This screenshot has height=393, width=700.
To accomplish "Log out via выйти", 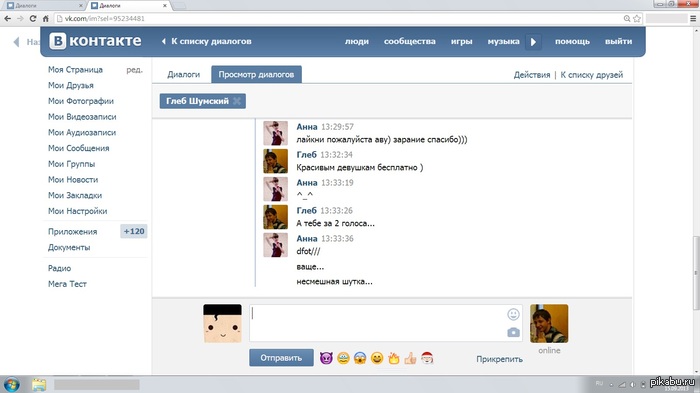I will (x=618, y=41).
